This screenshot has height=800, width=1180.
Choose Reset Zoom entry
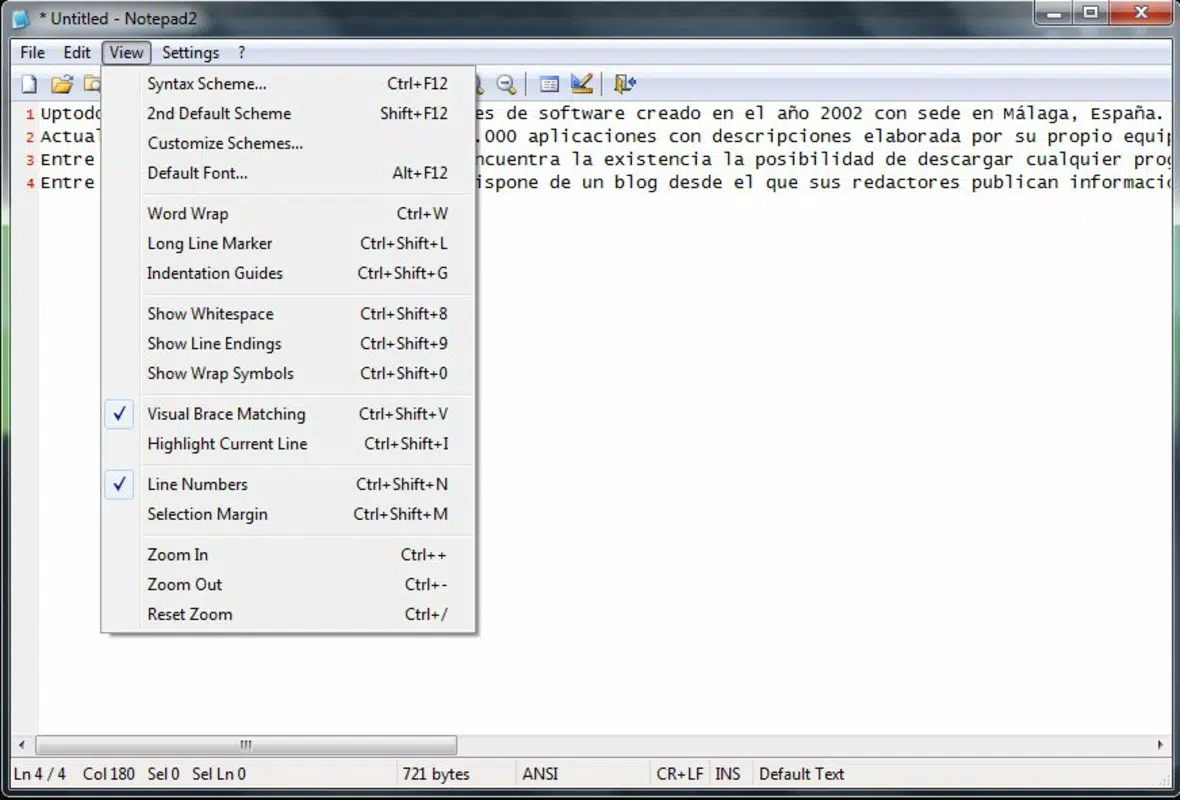click(288, 614)
